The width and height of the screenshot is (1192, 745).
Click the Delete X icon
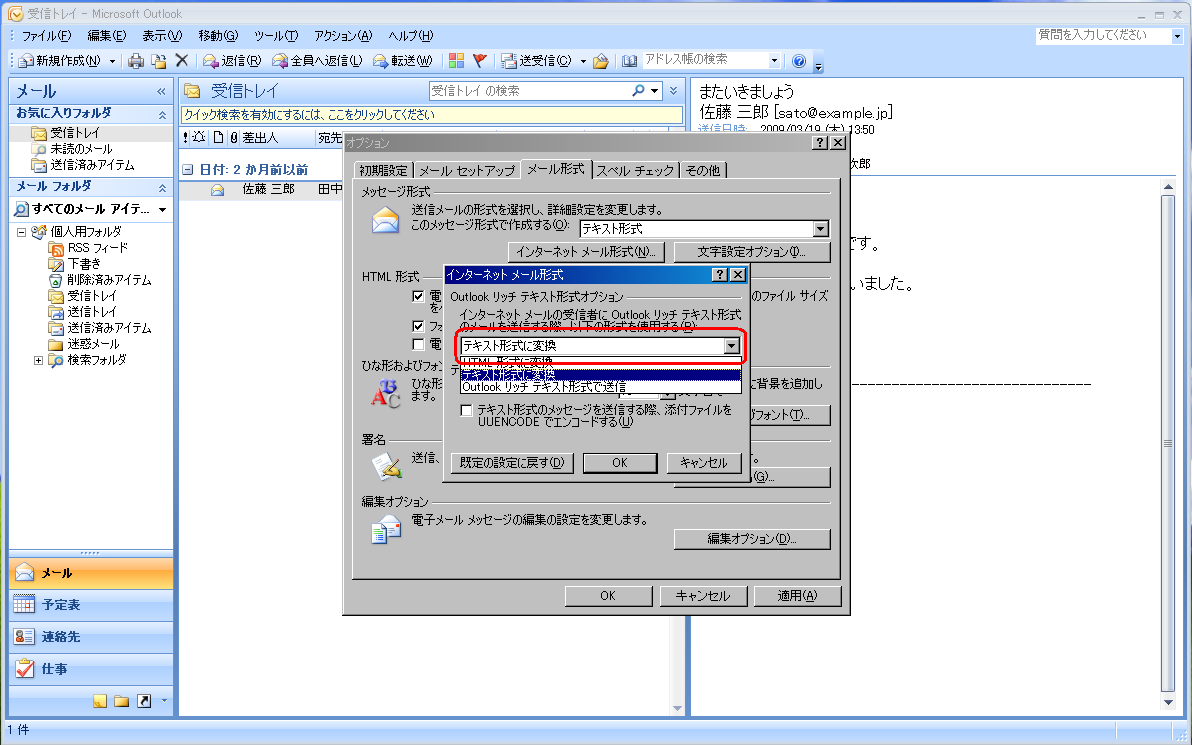tap(182, 60)
